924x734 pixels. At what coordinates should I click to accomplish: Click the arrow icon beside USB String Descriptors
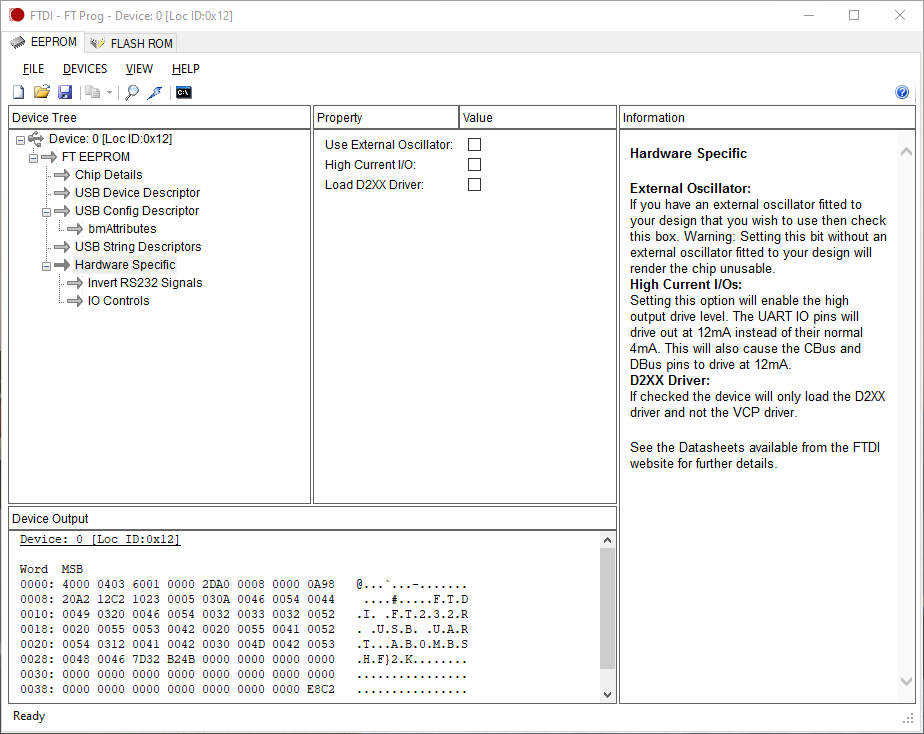point(62,247)
